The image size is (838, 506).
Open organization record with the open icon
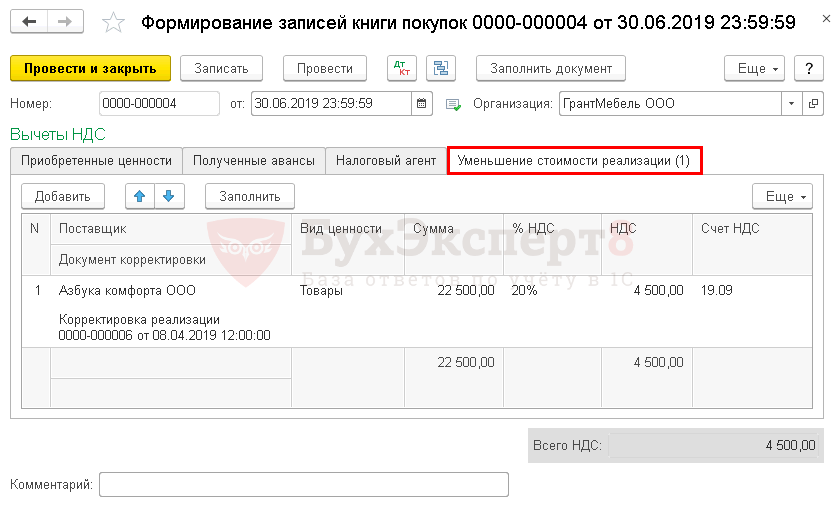tap(813, 104)
